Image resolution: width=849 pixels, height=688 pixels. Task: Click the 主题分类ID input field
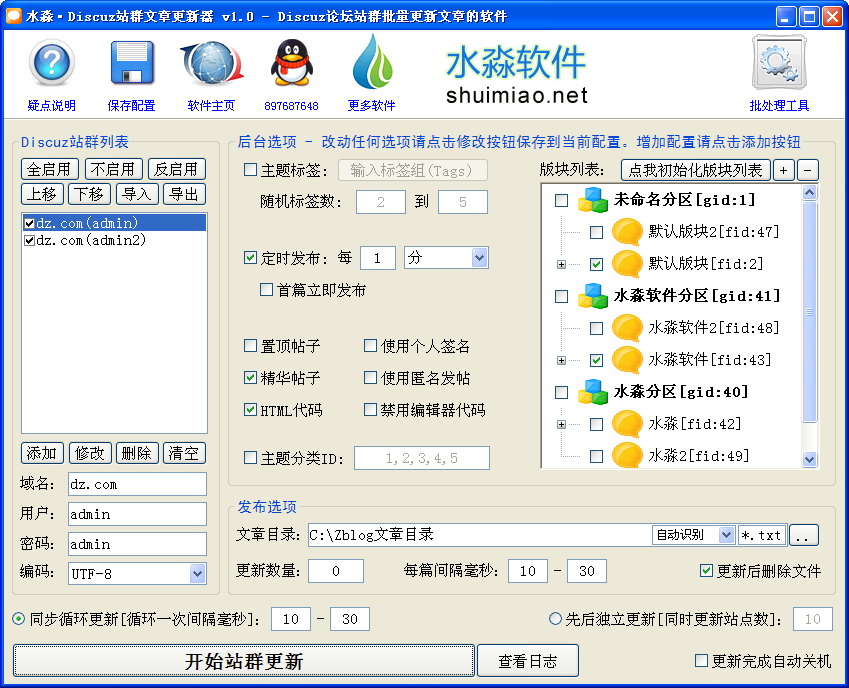422,458
